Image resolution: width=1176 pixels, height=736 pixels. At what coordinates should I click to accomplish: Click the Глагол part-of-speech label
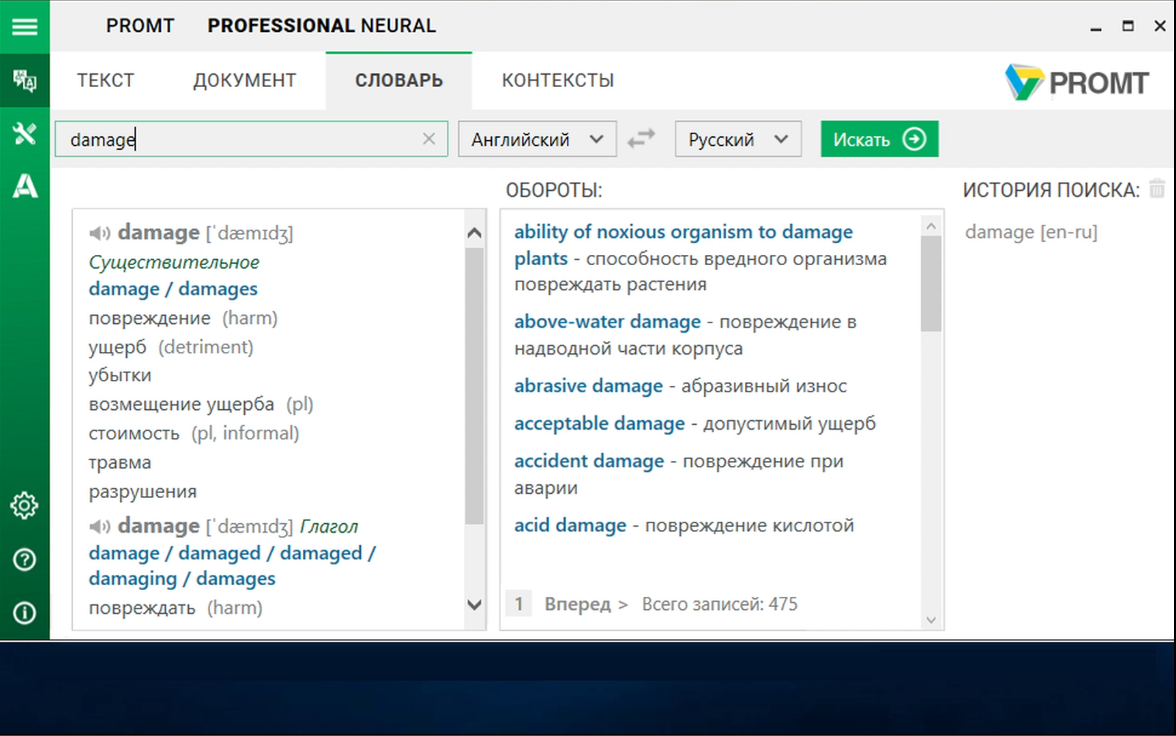pyautogui.click(x=329, y=527)
